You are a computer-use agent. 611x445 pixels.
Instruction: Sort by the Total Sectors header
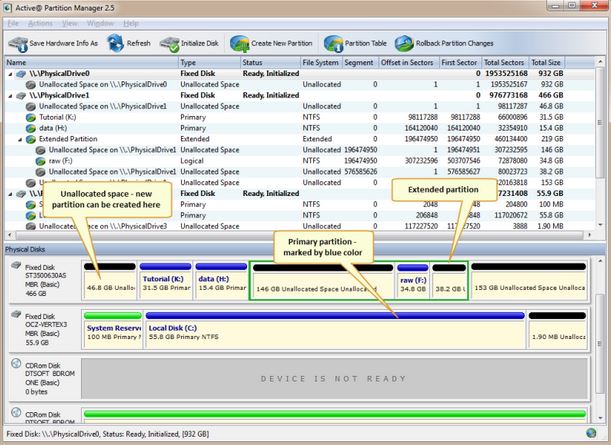[x=504, y=62]
